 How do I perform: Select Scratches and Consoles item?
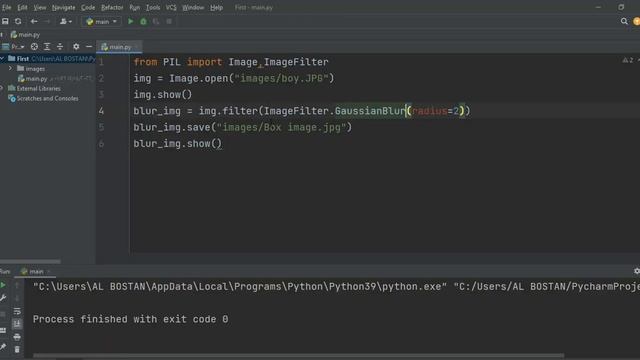[43, 98]
